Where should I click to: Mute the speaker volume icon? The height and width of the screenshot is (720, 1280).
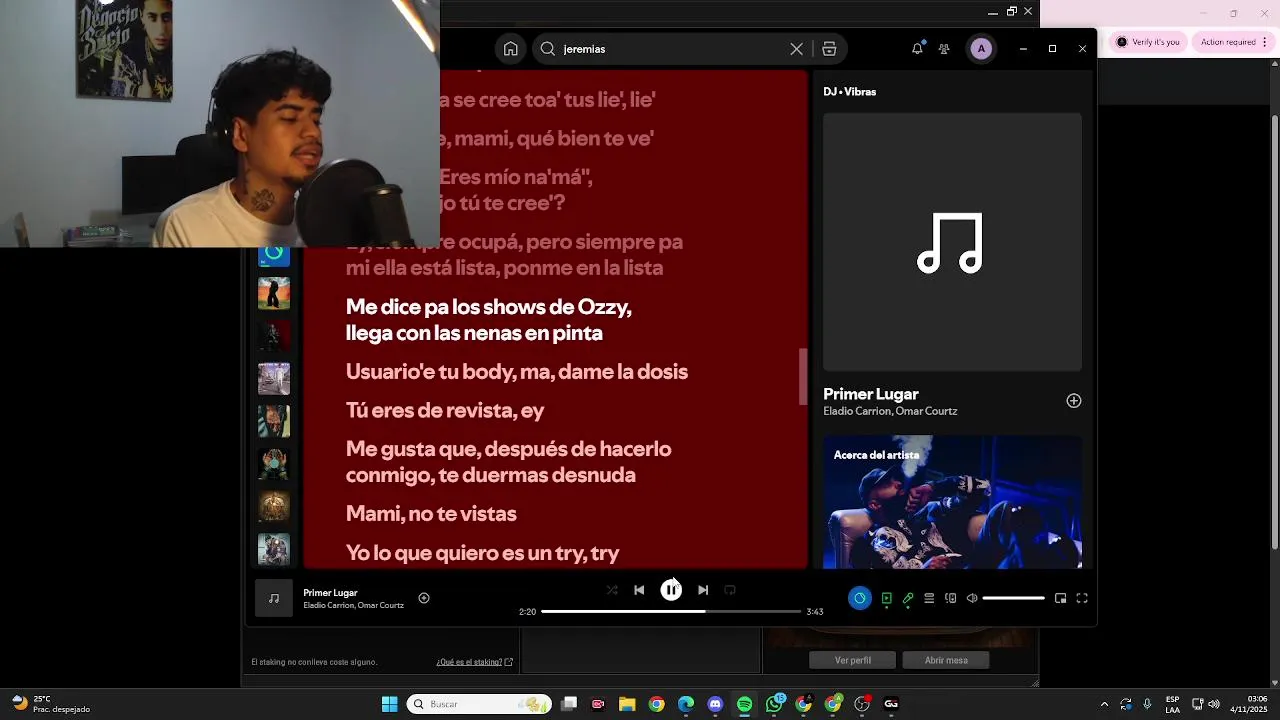[x=972, y=598]
